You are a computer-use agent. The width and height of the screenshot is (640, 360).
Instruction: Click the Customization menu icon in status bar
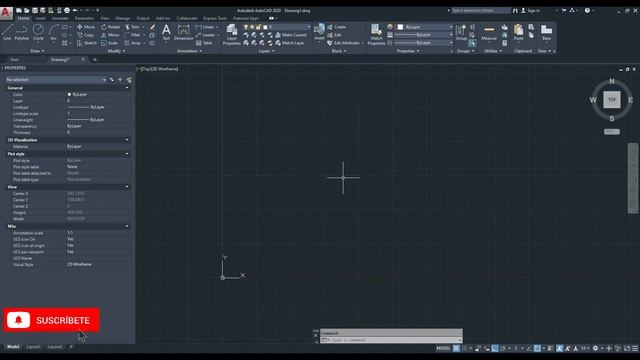click(x=635, y=348)
